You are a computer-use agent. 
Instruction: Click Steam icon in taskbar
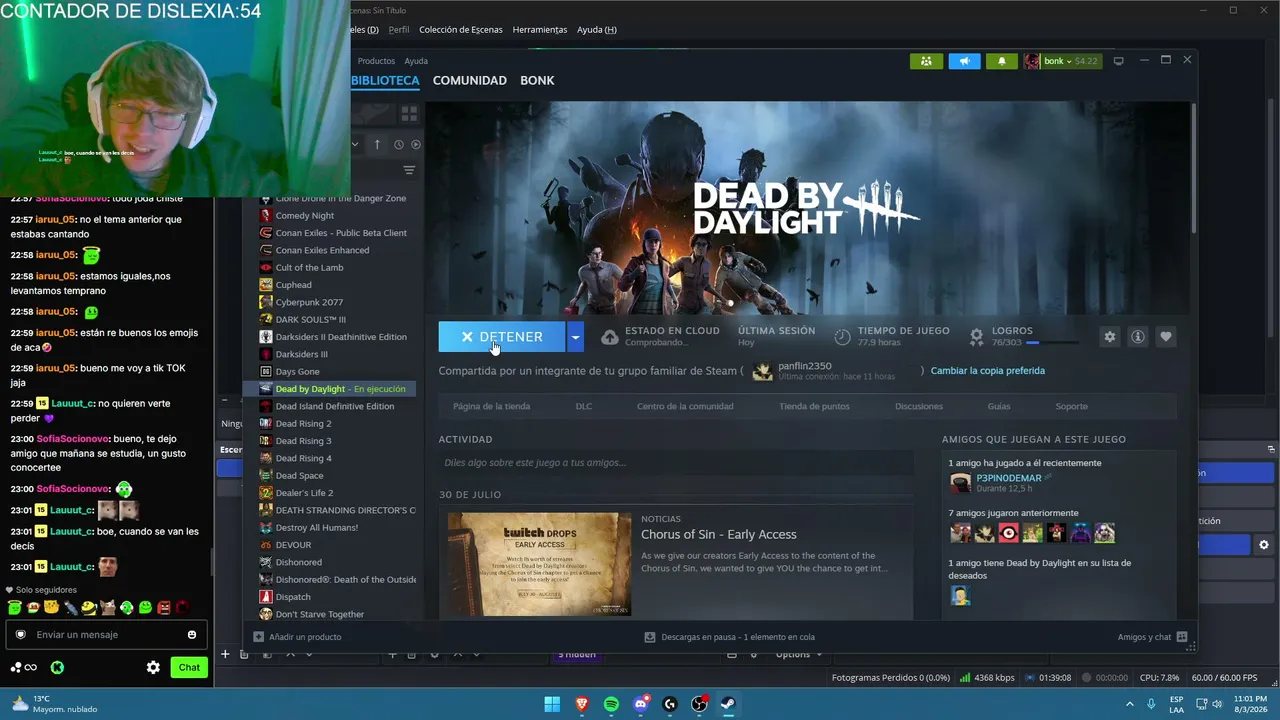pos(729,704)
